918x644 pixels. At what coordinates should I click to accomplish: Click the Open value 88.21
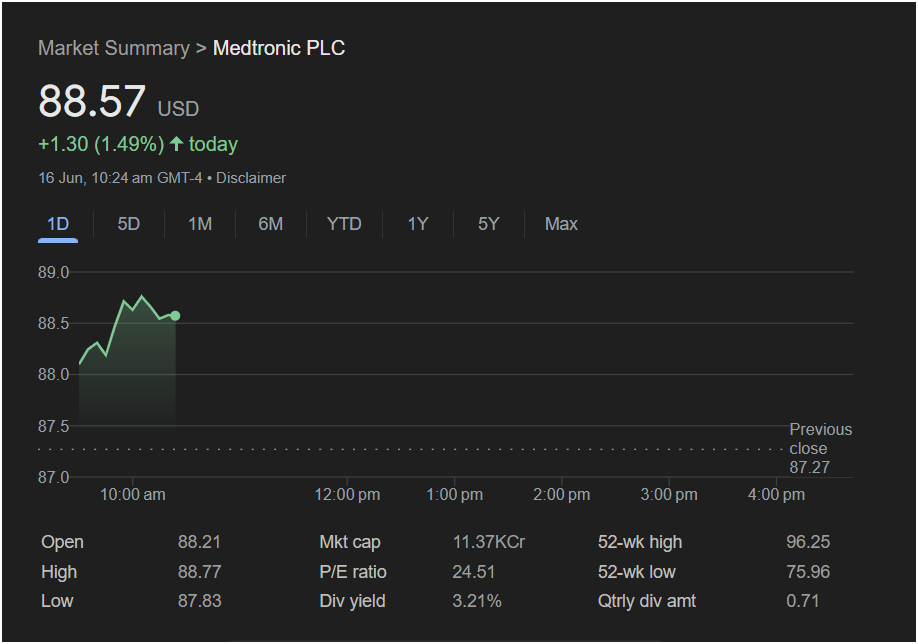[x=199, y=542]
